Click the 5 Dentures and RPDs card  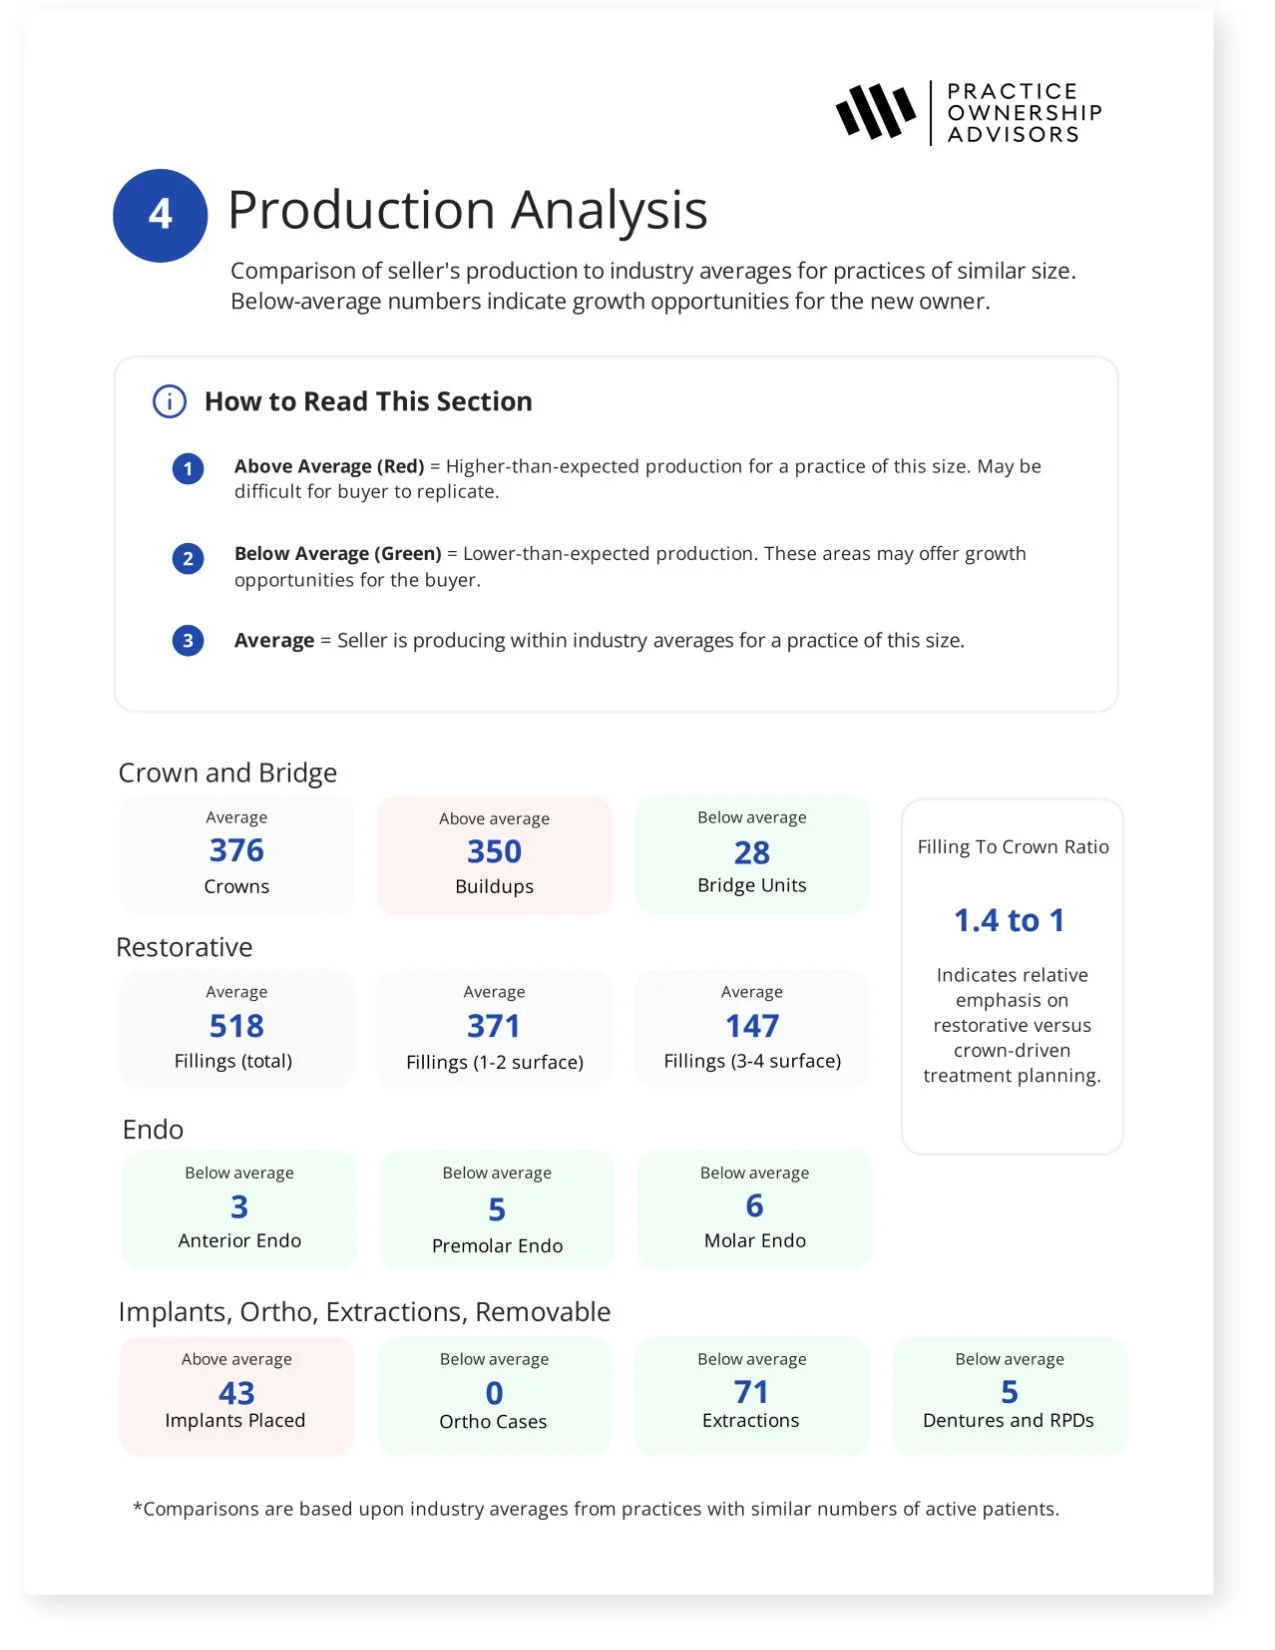point(1009,1395)
